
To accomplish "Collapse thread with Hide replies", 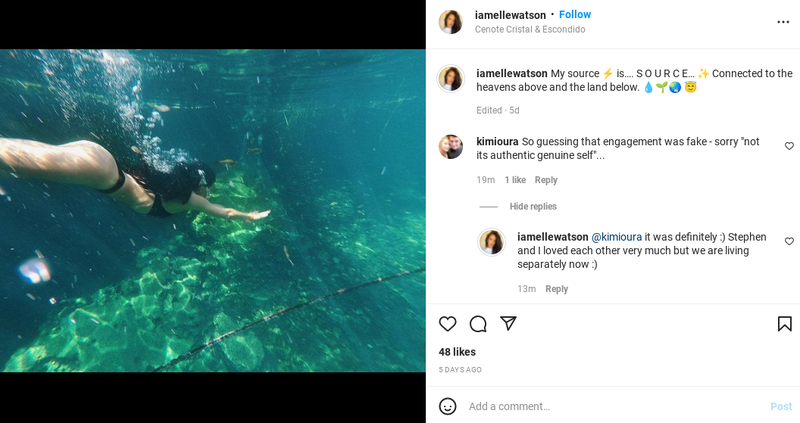I will 533,206.
